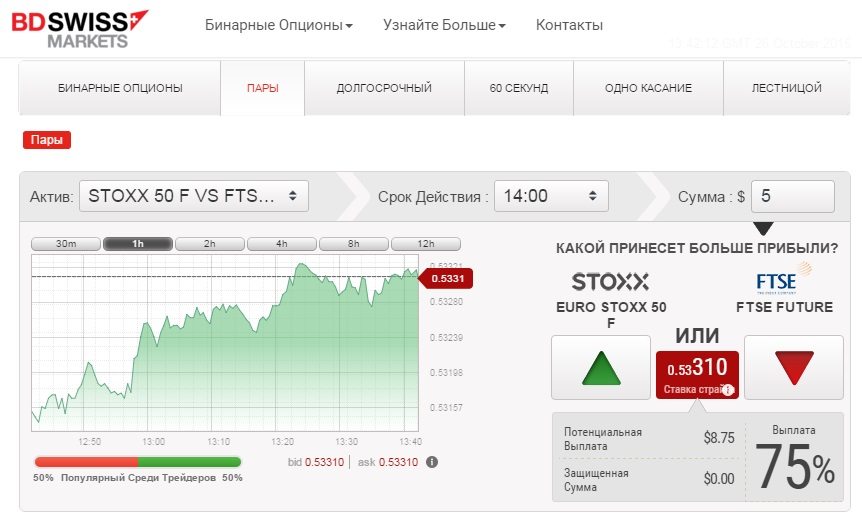Click the 75% payout figure
862x518 pixels.
[795, 467]
